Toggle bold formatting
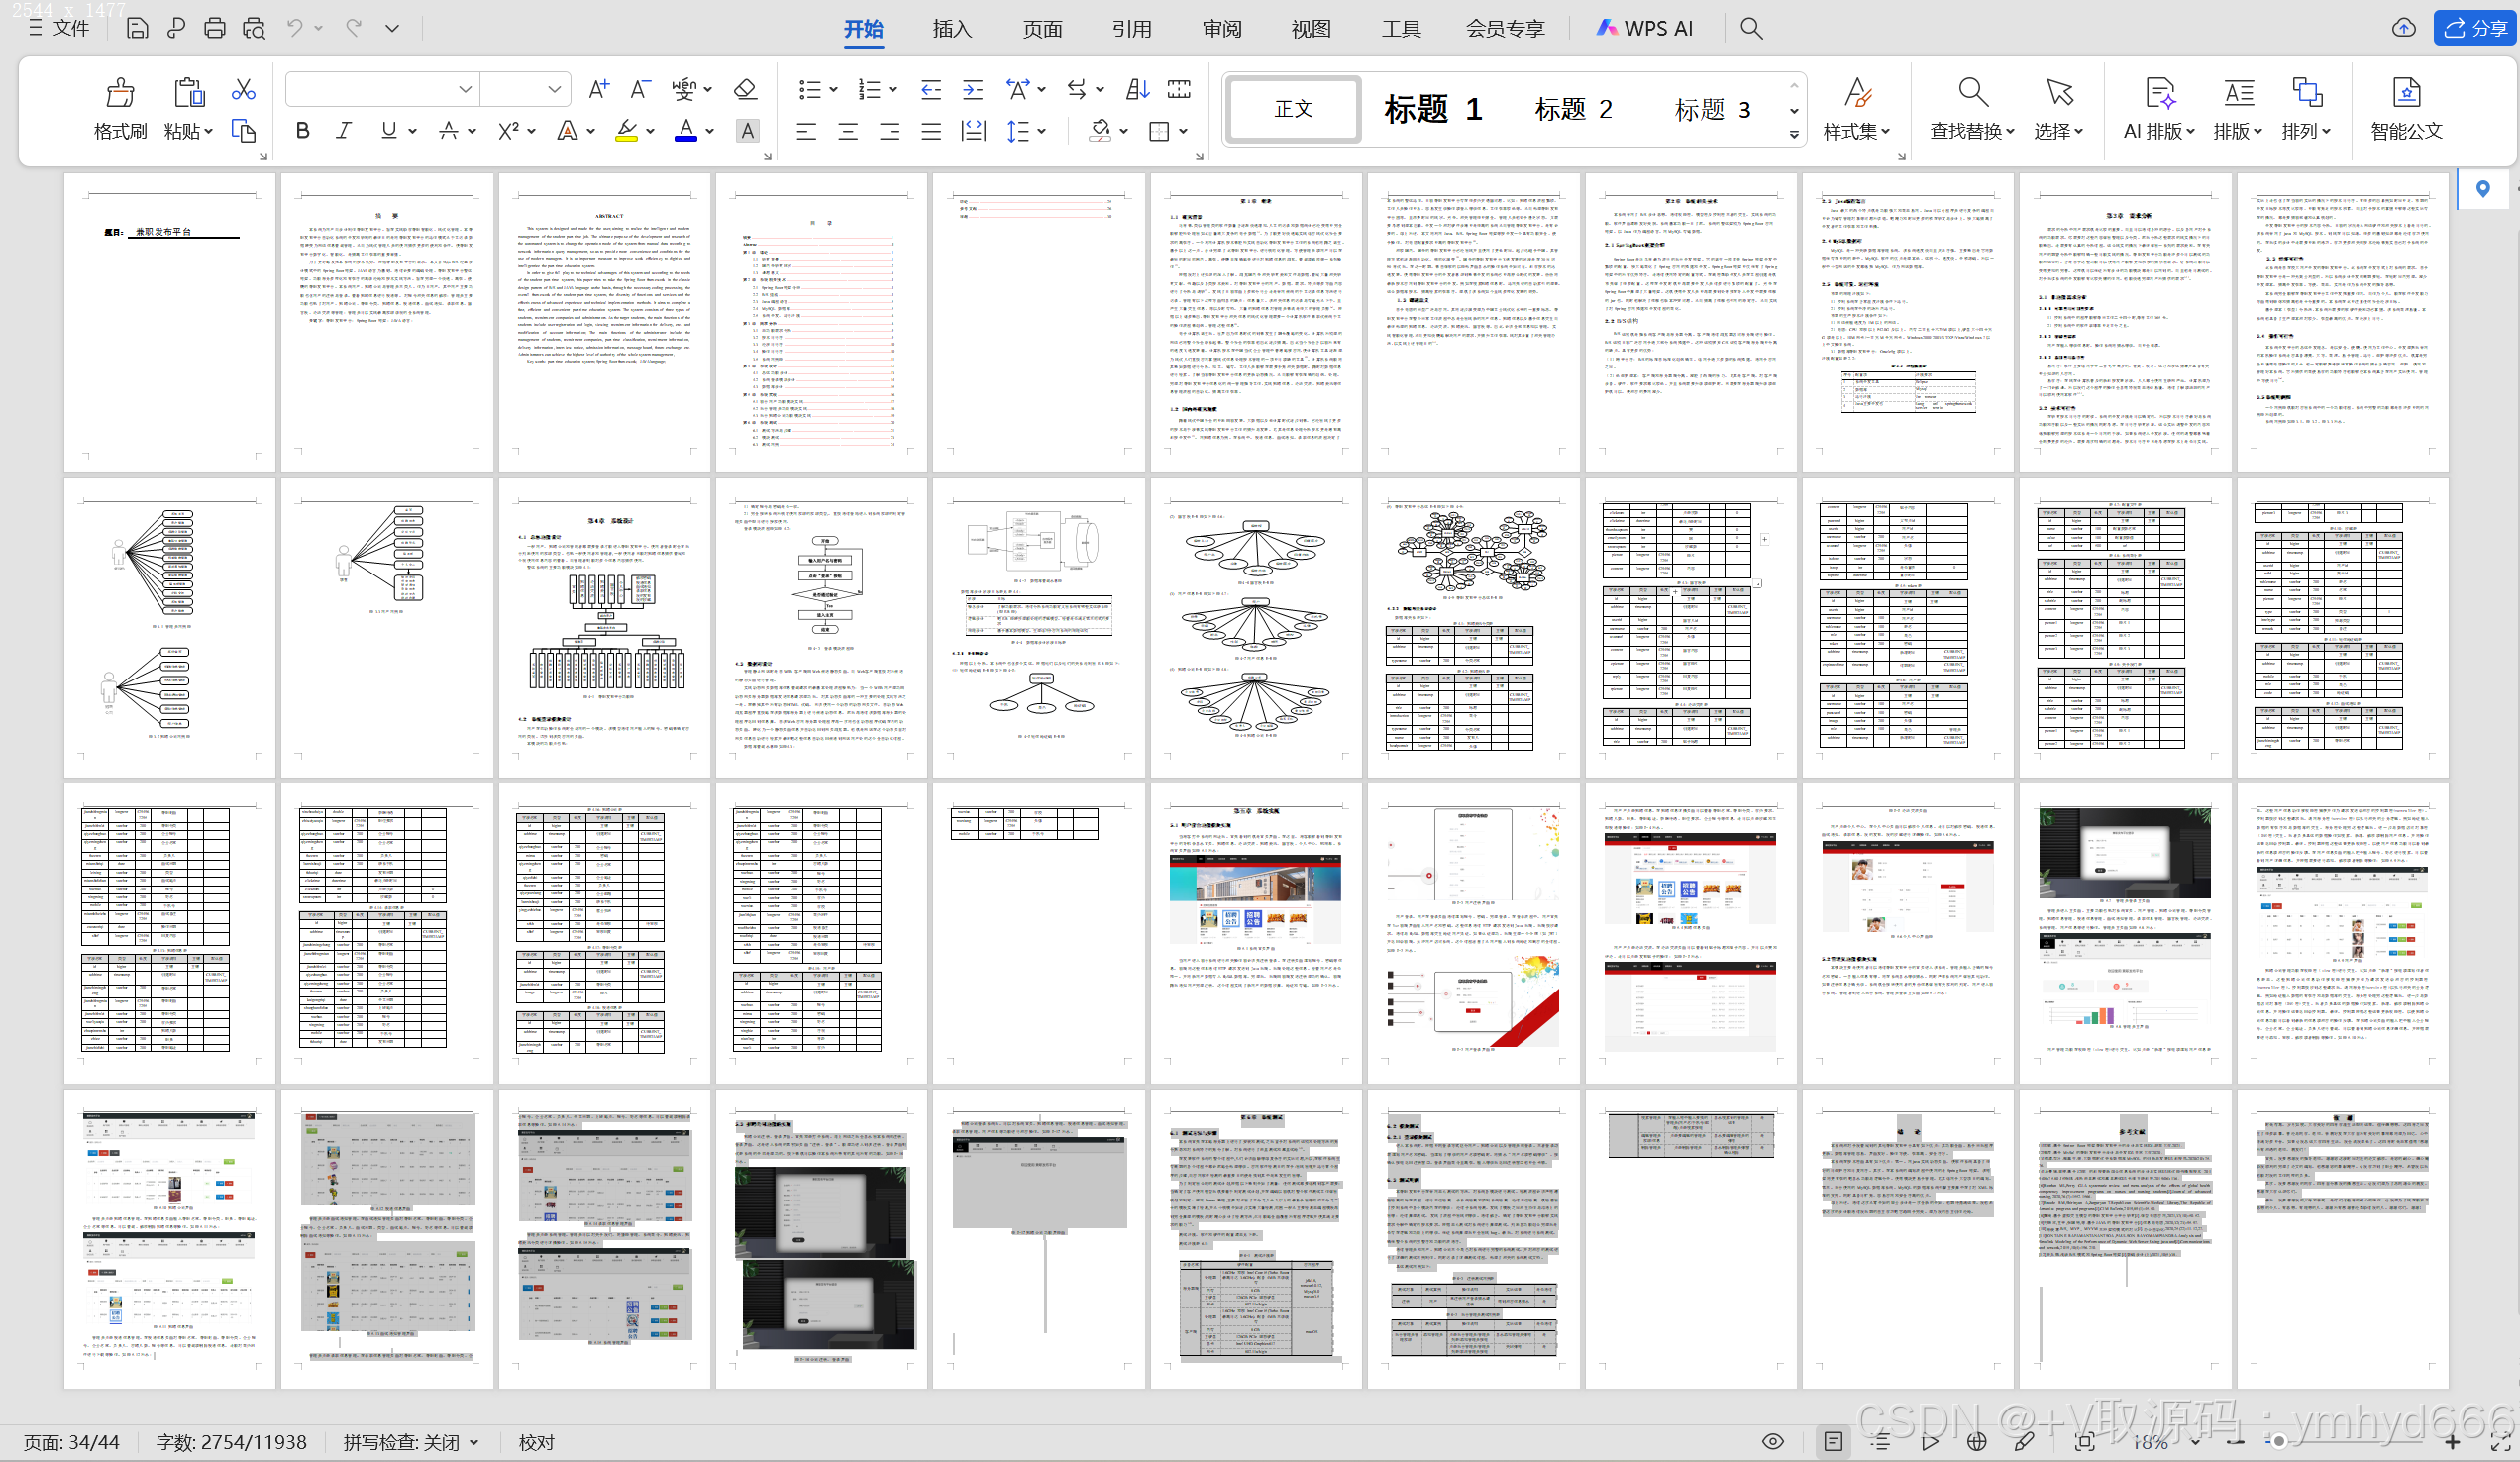 click(x=302, y=131)
